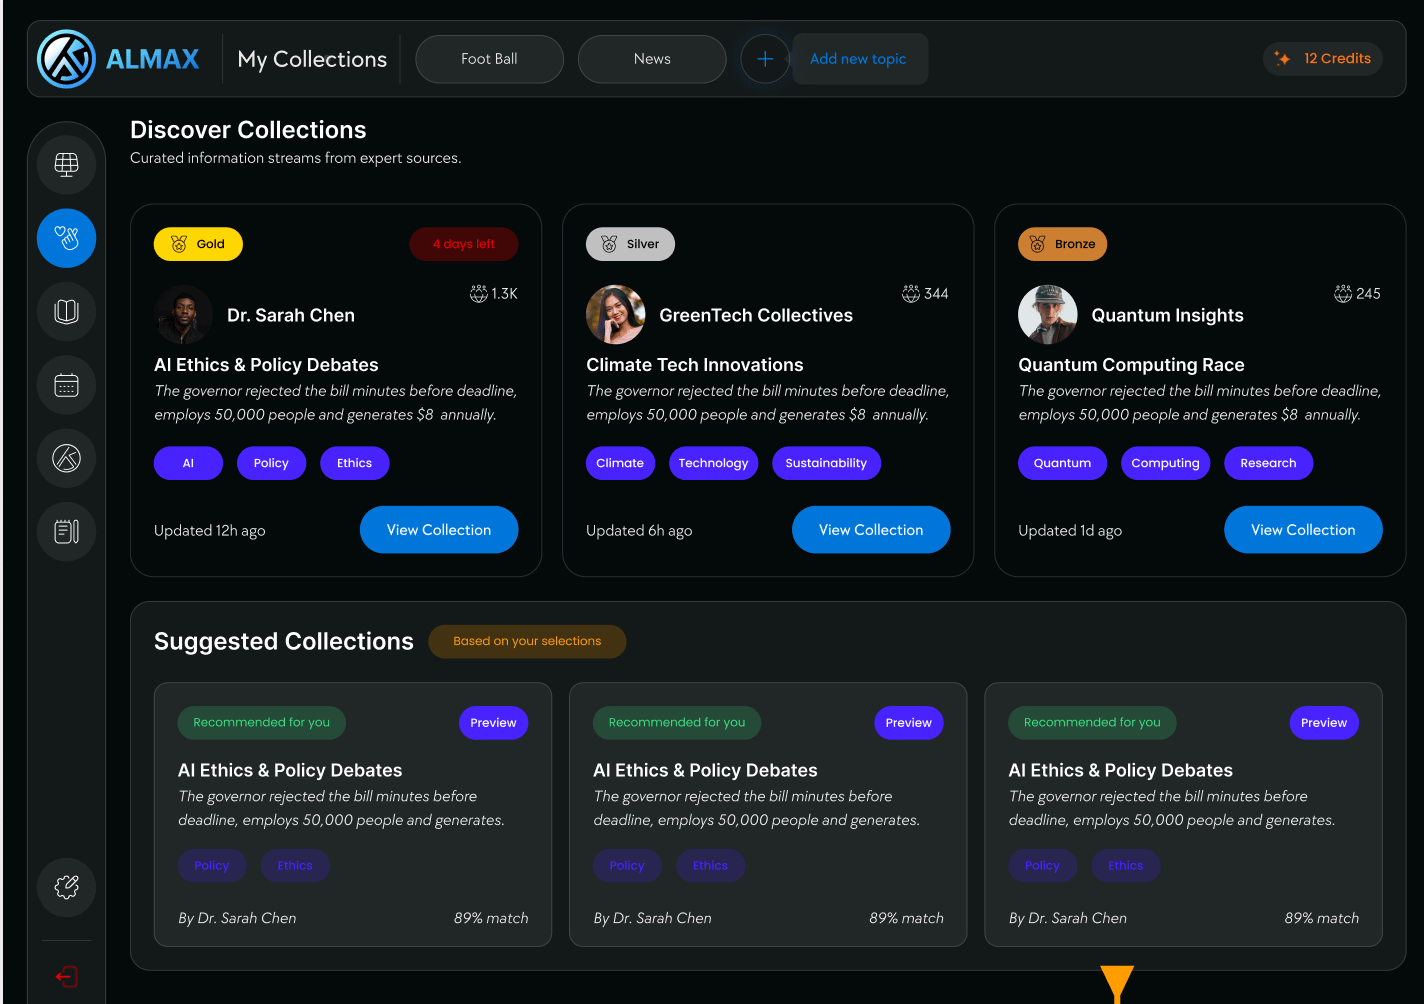Viewport: 1424px width, 1004px height.
Task: Open the calendar sidebar icon
Action: point(66,385)
